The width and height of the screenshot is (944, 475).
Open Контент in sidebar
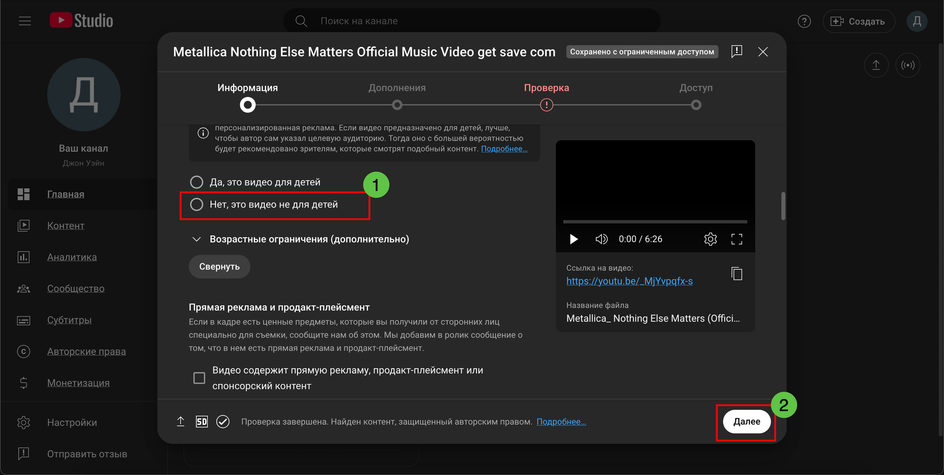66,225
